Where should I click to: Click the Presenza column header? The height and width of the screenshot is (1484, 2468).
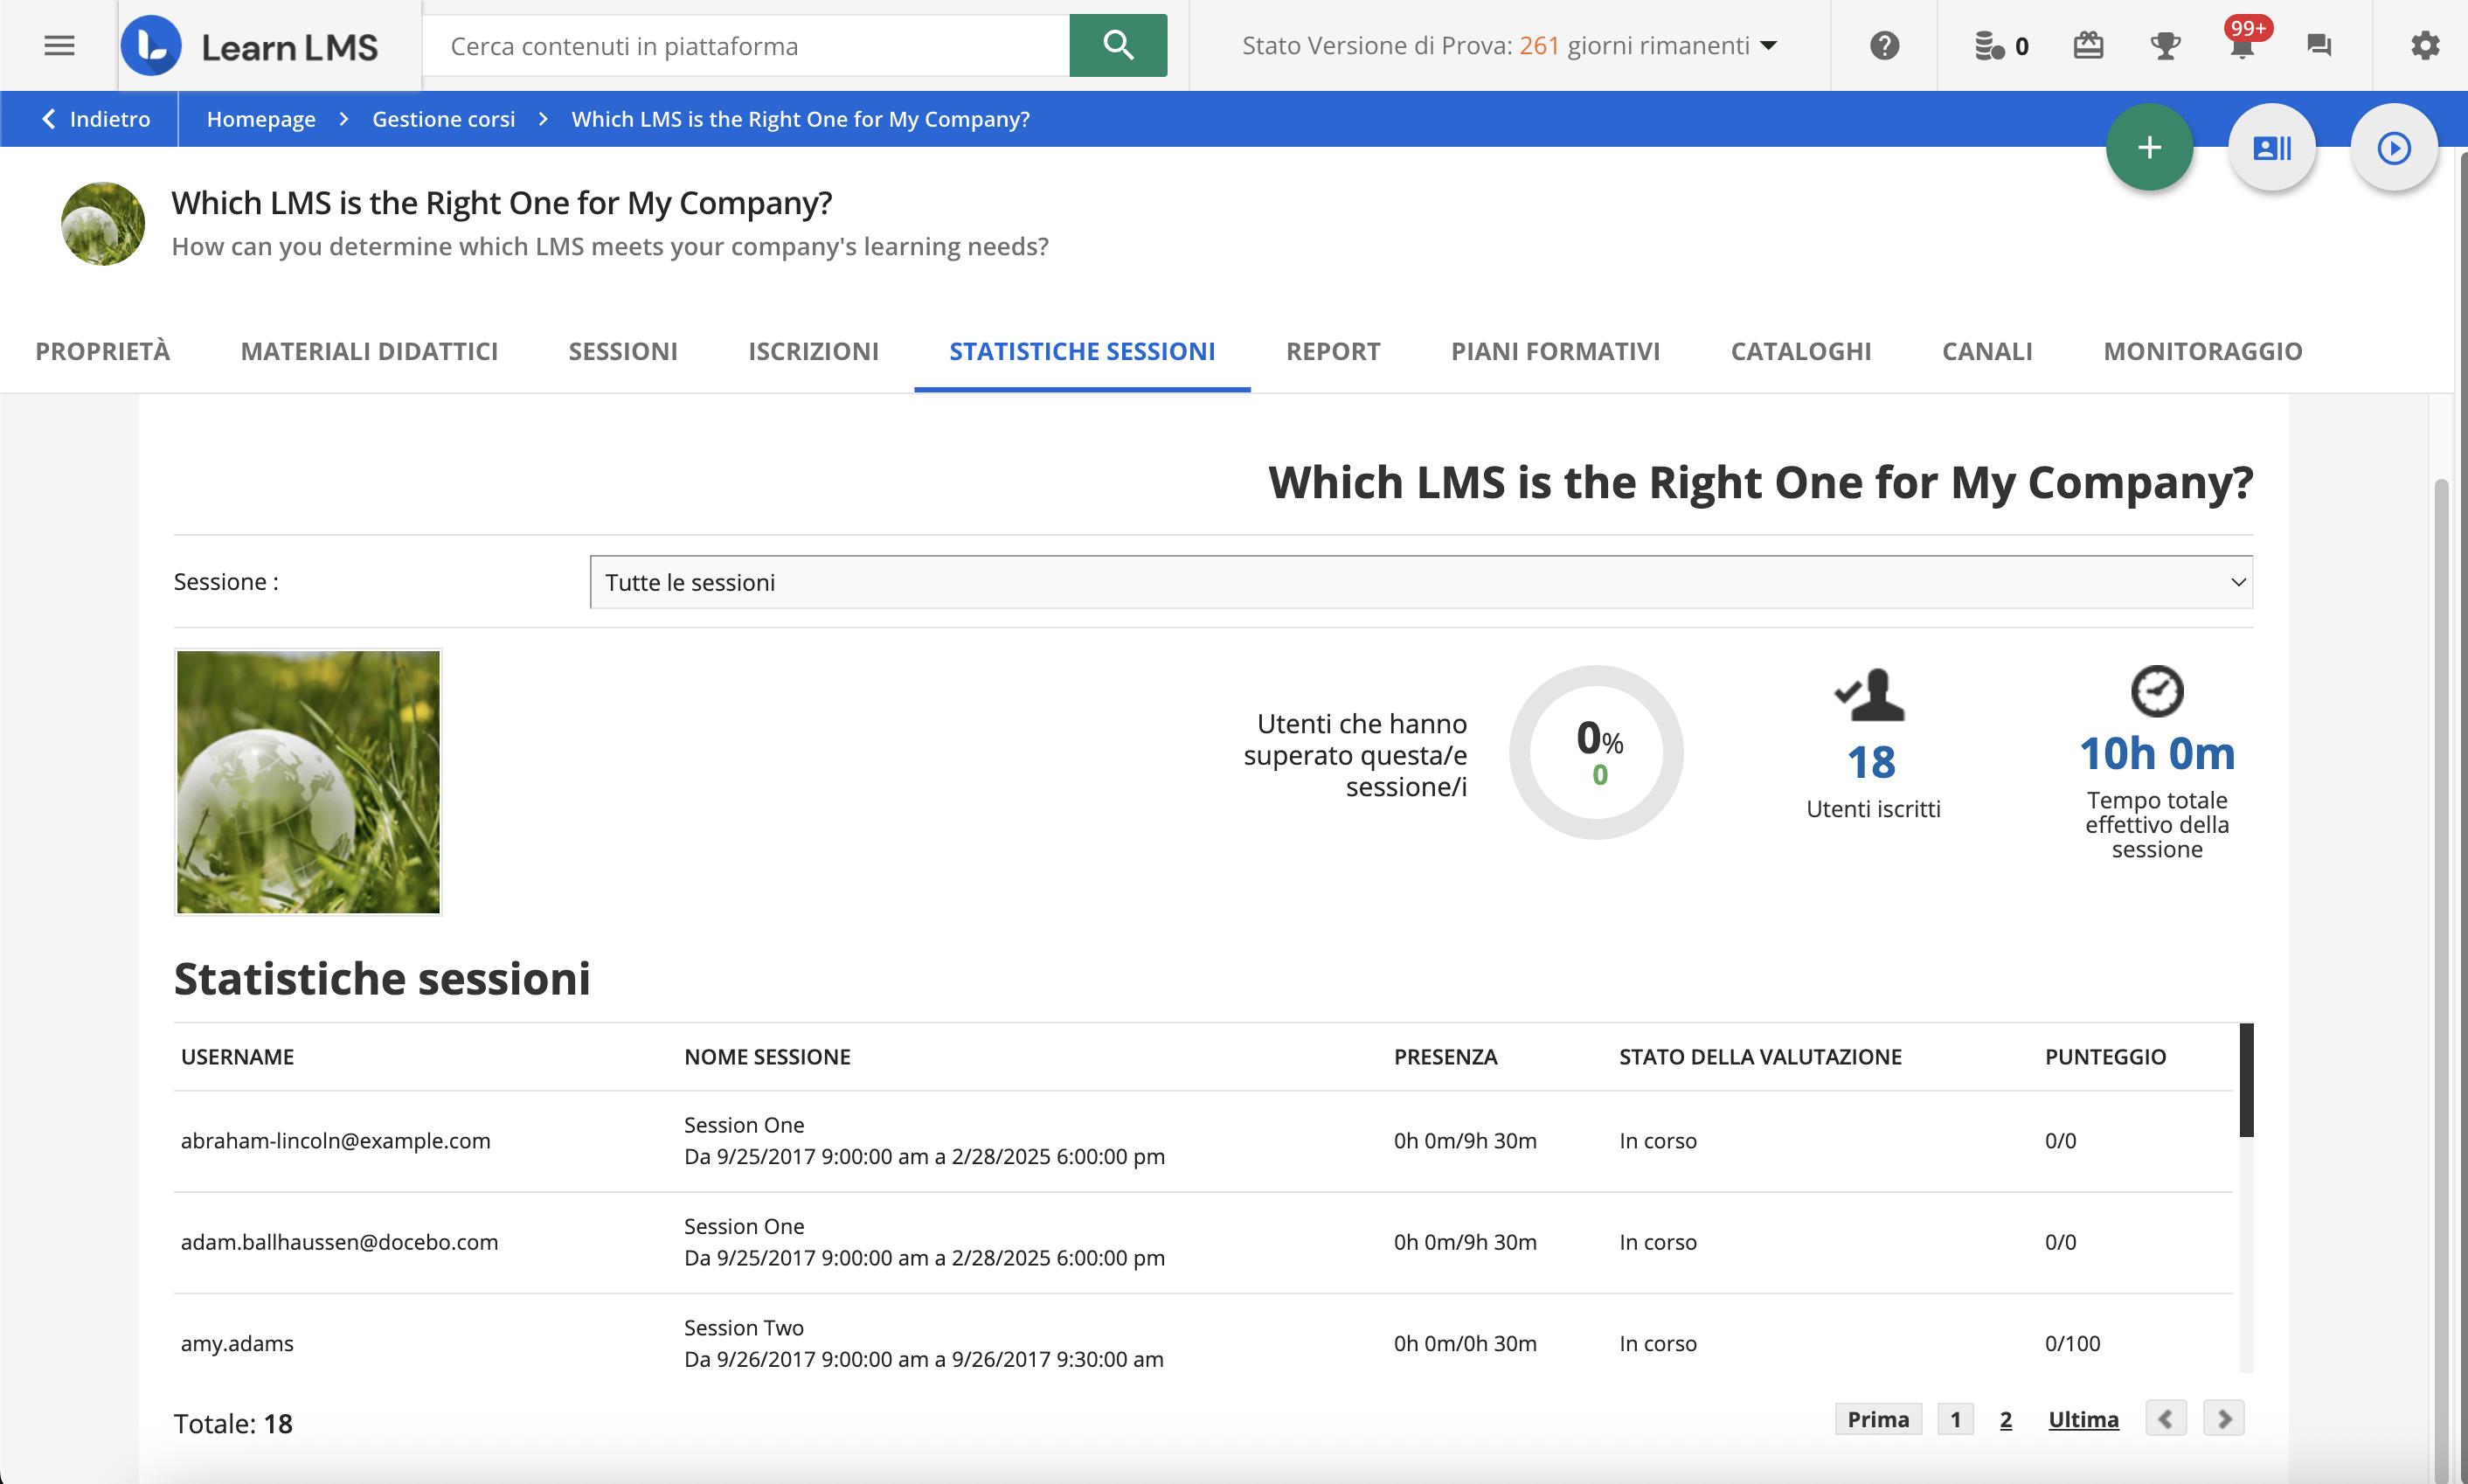pyautogui.click(x=1445, y=1056)
